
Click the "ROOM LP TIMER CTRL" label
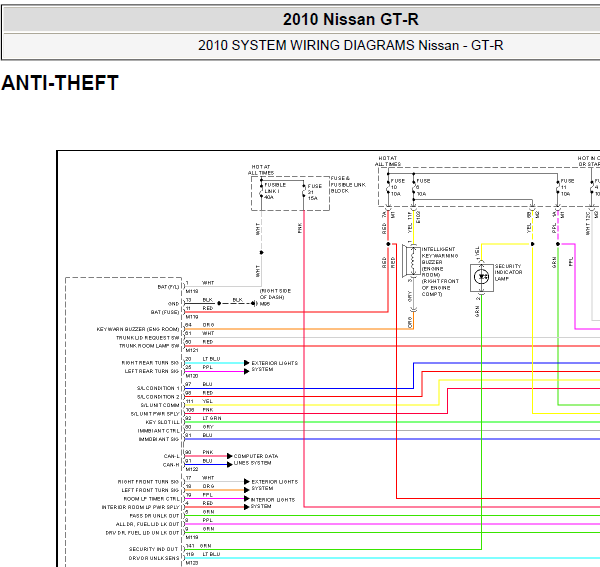pos(152,499)
